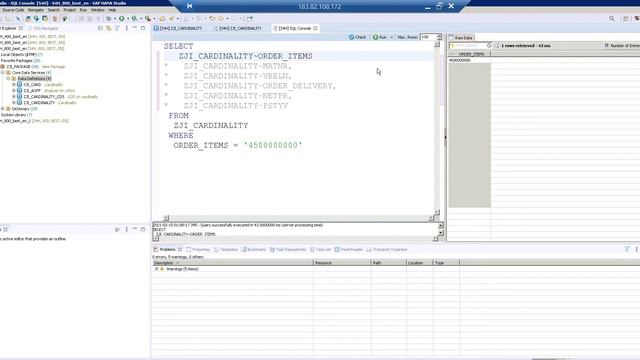
Task: Open the Help menu
Action: pyautogui.click(x=112, y=10)
